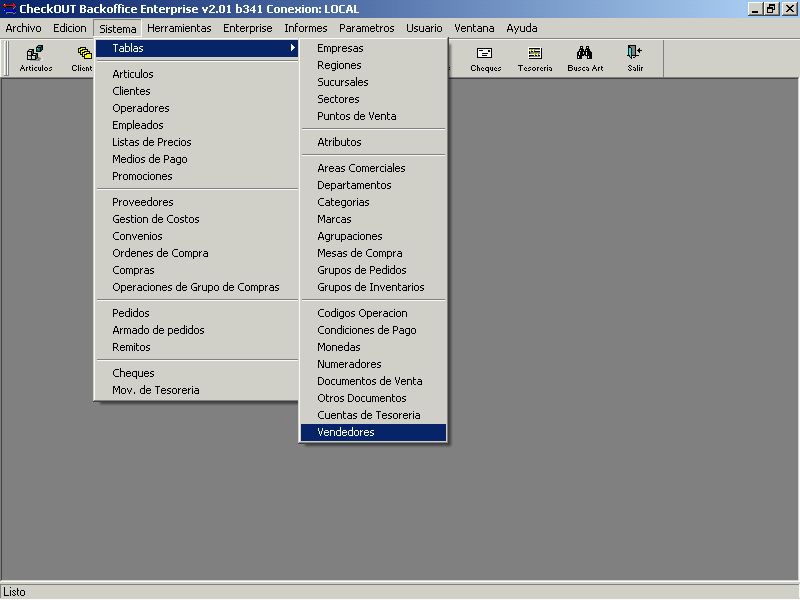The width and height of the screenshot is (800, 600).
Task: Click the highlighted Vendedores entry
Action: [373, 432]
